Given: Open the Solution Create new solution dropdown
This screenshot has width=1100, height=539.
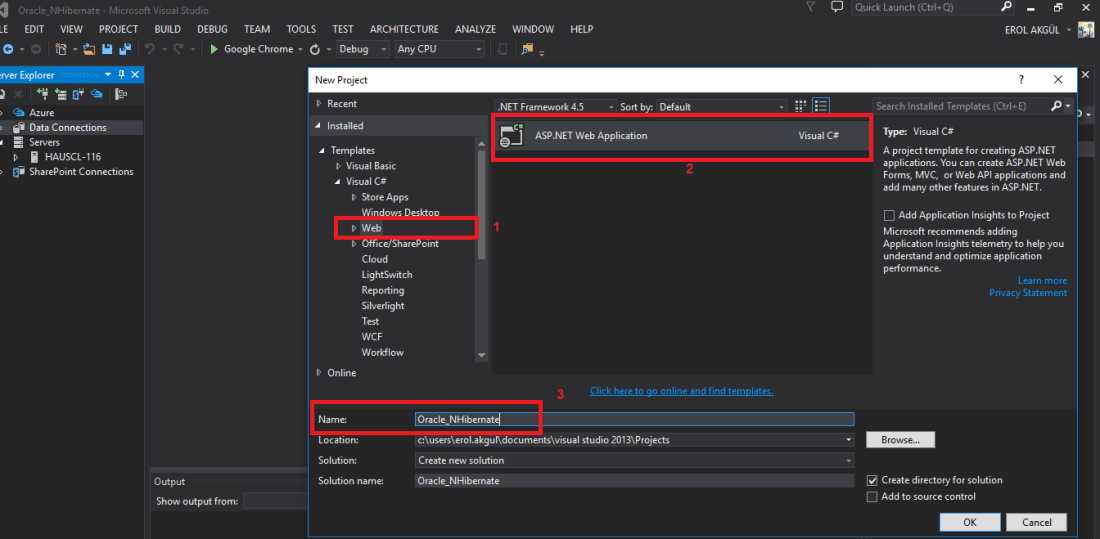Looking at the screenshot, I should tap(850, 460).
